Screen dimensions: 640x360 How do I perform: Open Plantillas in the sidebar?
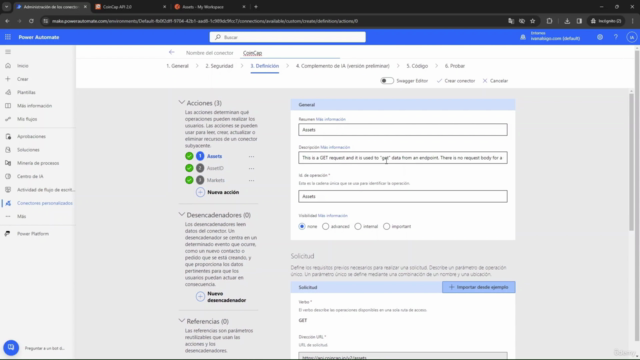pyautogui.click(x=26, y=92)
